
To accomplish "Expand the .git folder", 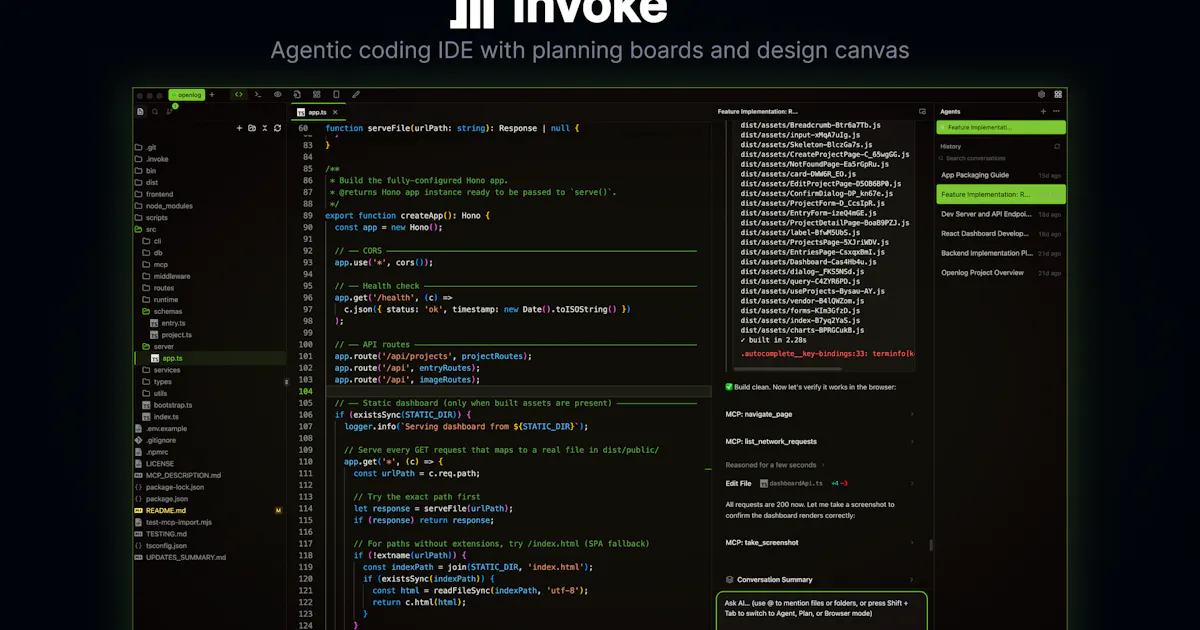I will (x=145, y=147).
